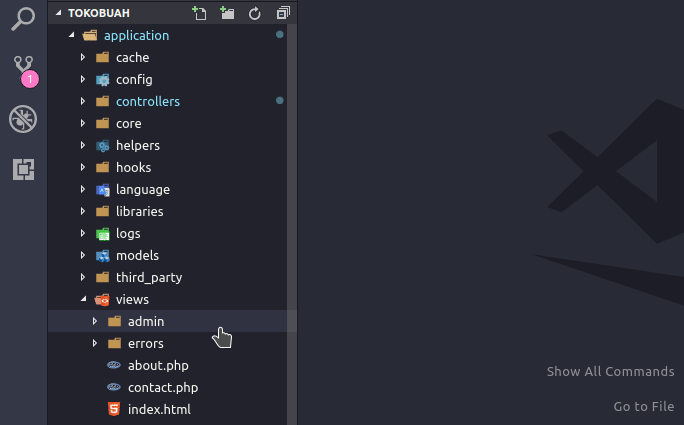Screen dimensions: 684x425
Task: Click the Go to File hint
Action: click(644, 406)
